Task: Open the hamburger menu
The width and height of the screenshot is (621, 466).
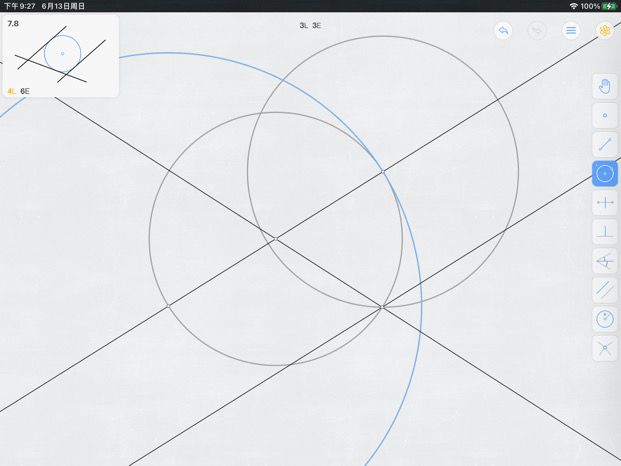Action: click(x=571, y=30)
